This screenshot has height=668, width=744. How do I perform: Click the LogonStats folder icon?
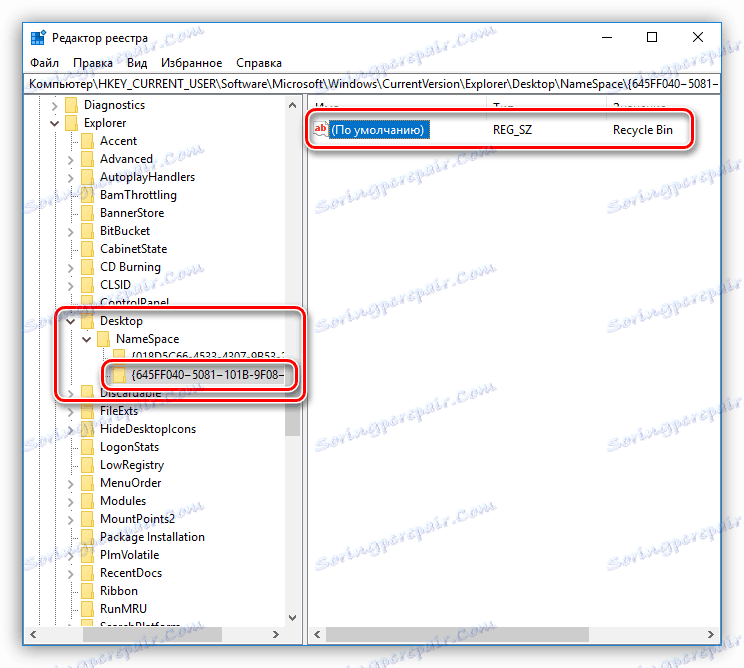87,447
